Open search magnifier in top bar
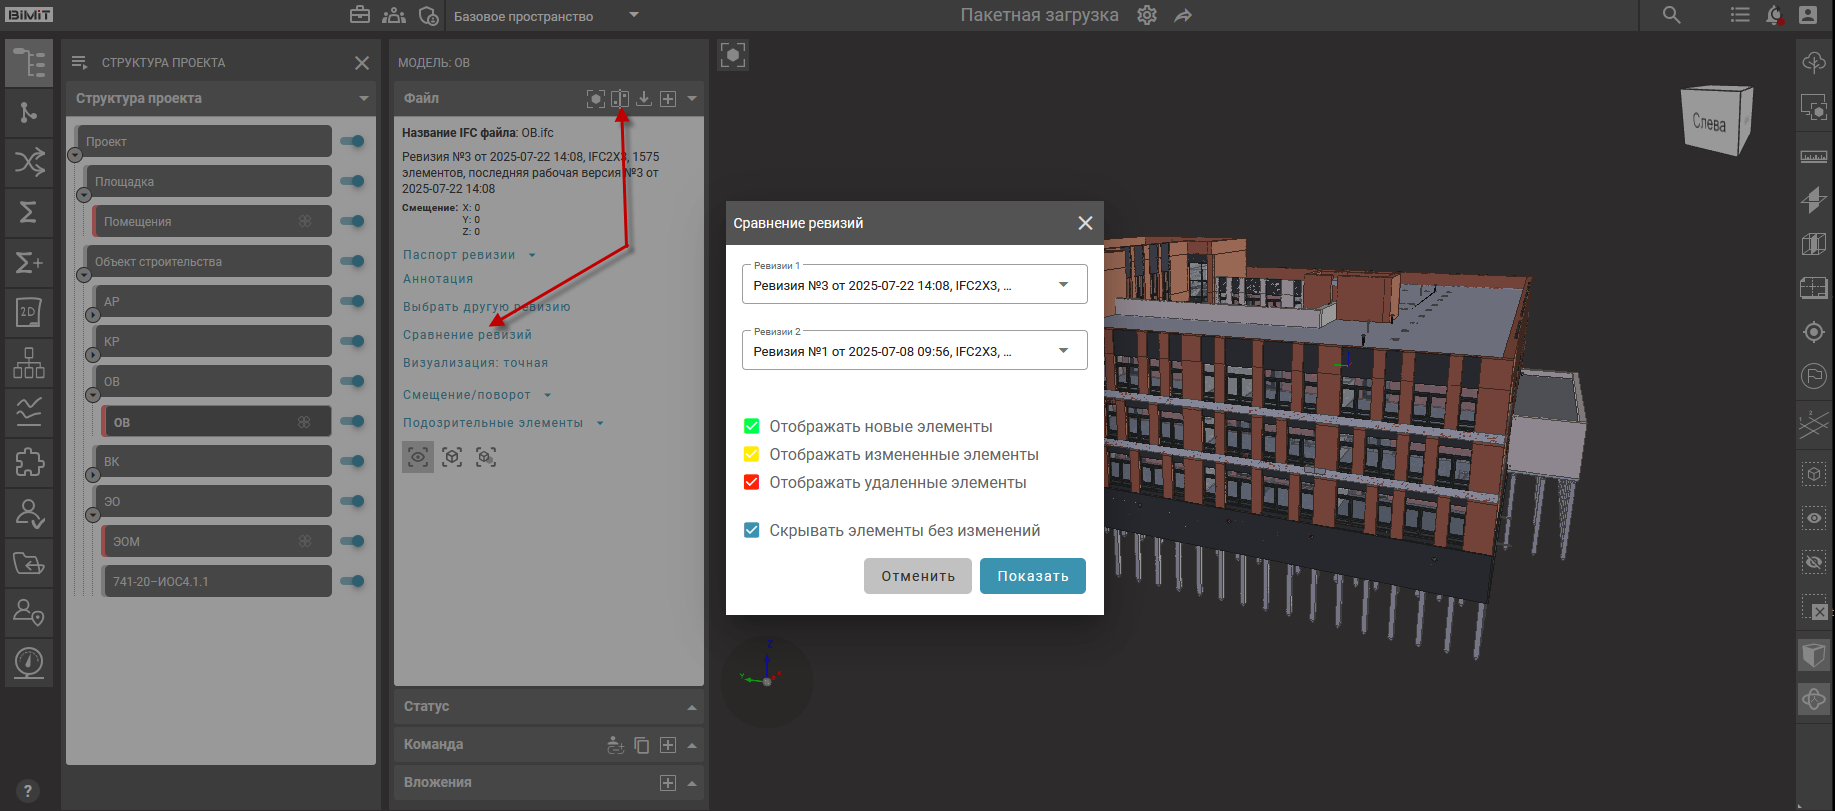1835x811 pixels. coord(1671,15)
